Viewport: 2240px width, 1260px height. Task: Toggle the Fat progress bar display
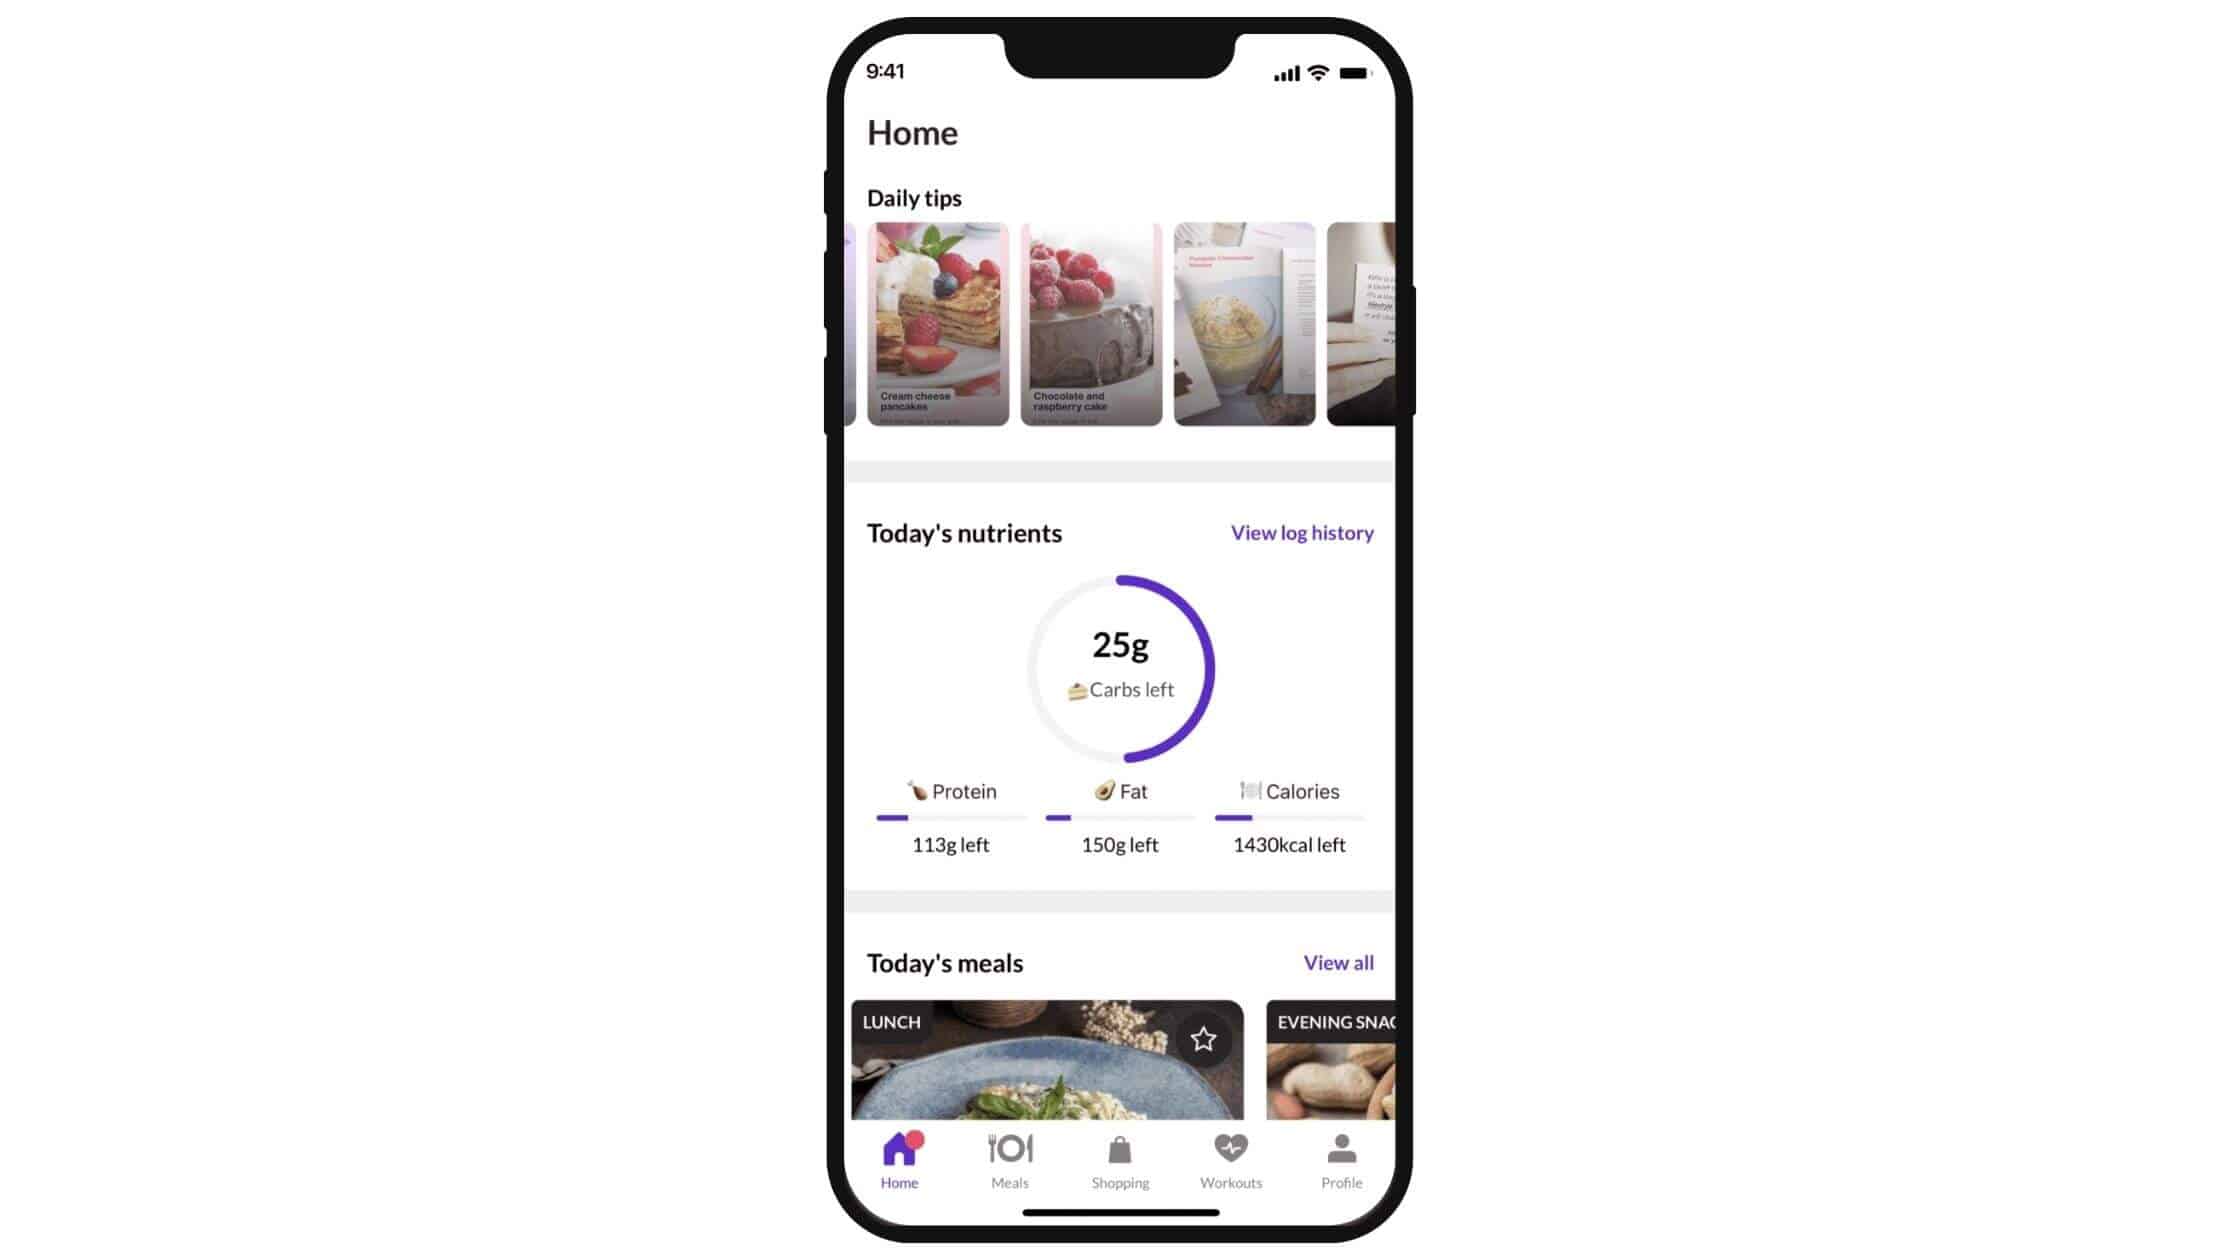(1120, 817)
